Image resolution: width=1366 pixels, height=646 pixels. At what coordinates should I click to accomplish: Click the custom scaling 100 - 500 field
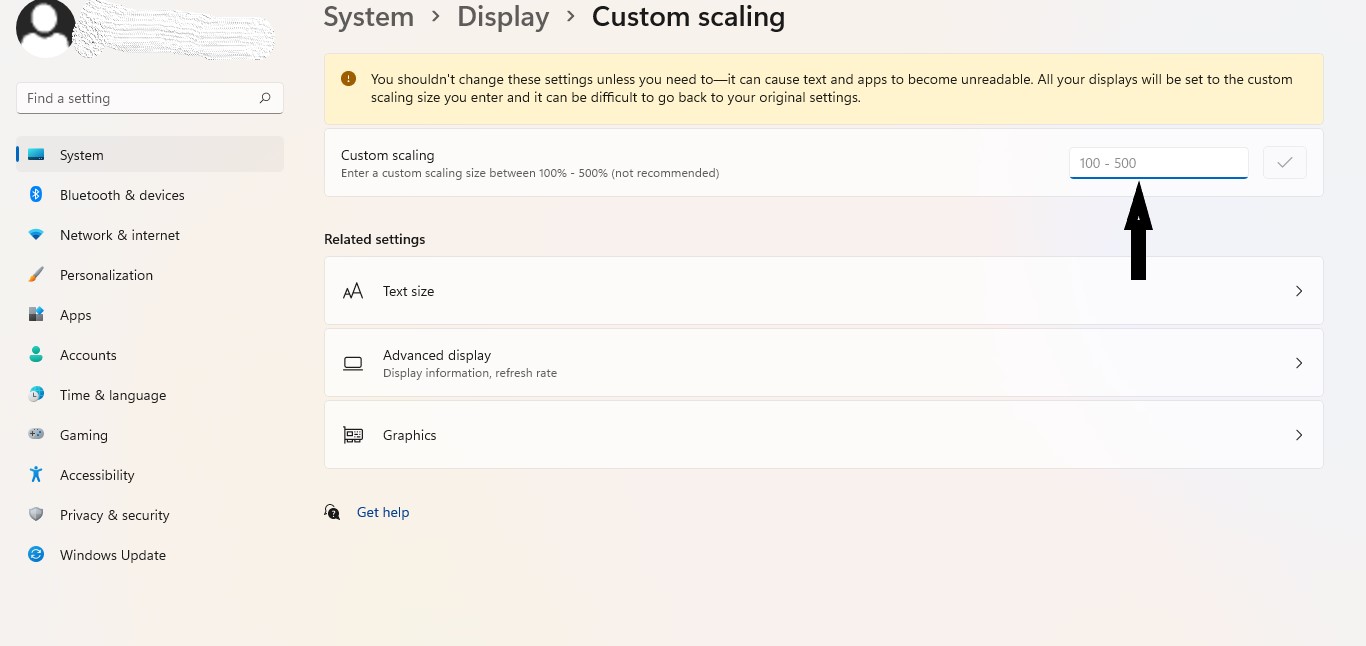click(1158, 163)
